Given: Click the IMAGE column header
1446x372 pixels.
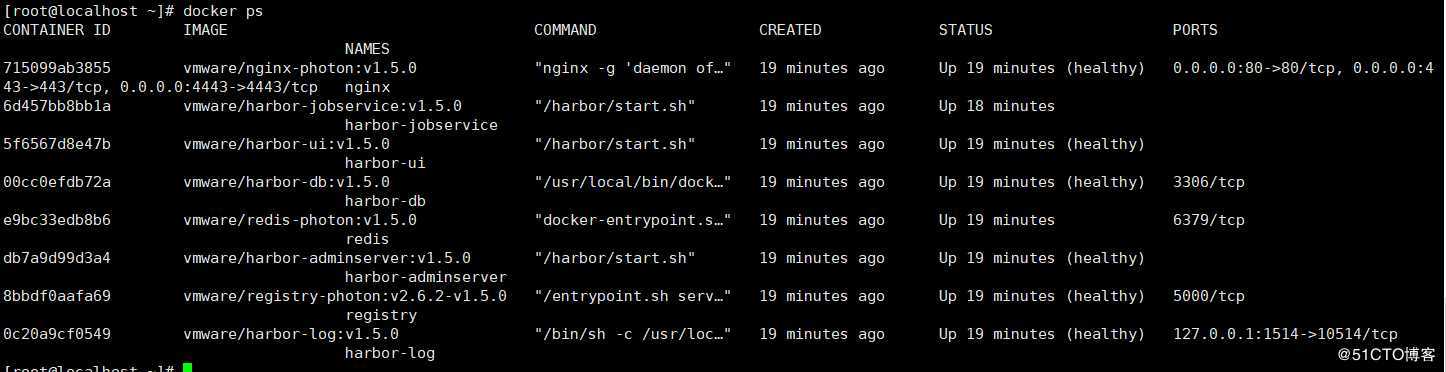Looking at the screenshot, I should point(205,30).
